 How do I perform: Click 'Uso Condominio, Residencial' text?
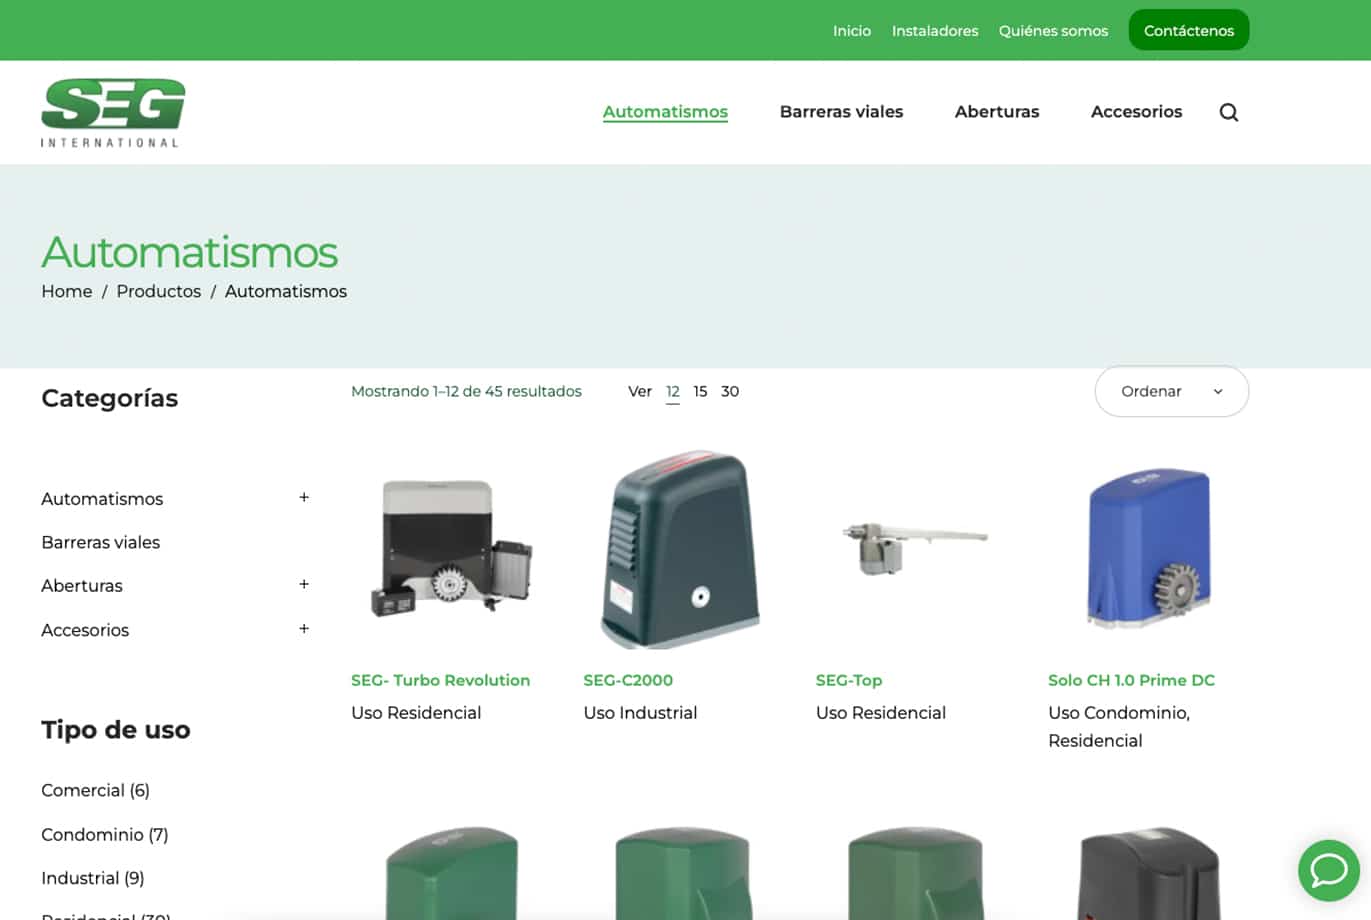coord(1119,727)
